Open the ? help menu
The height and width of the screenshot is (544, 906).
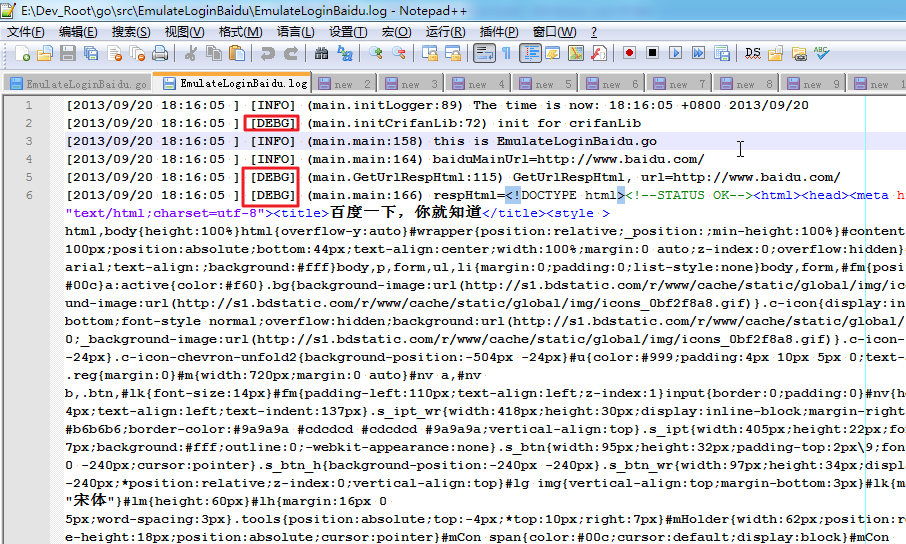click(593, 32)
